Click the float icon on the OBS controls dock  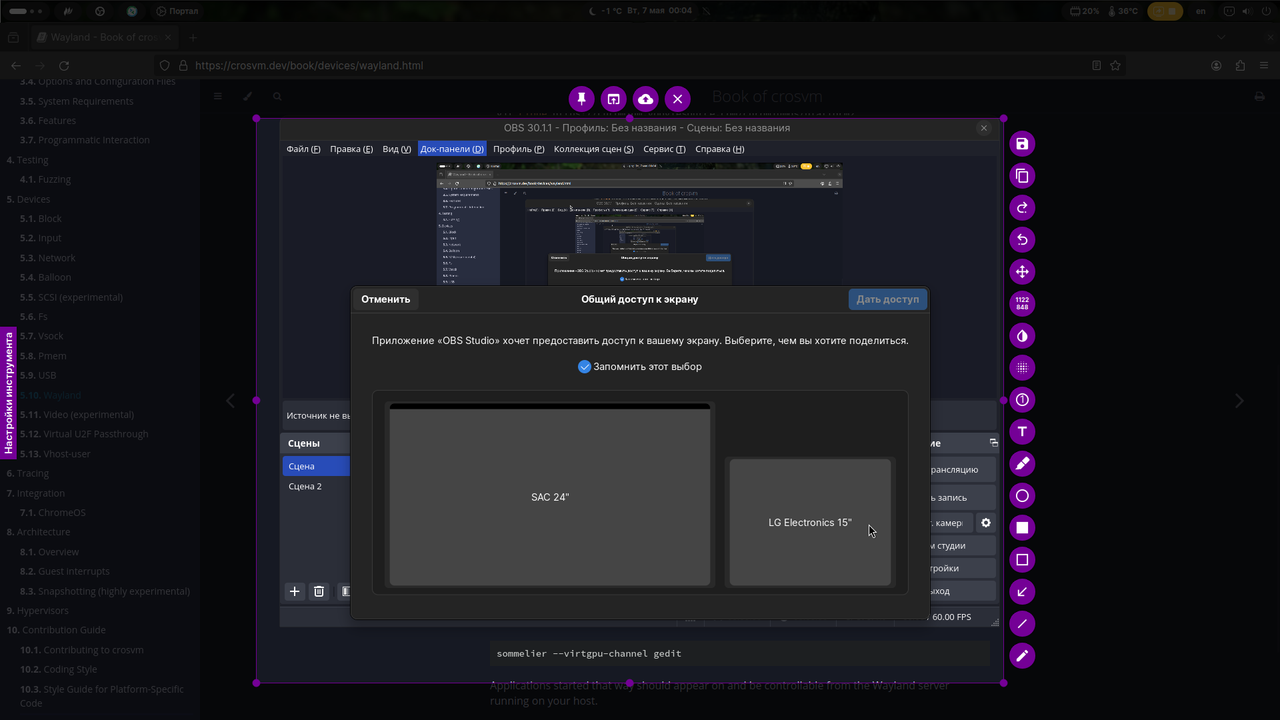pos(993,442)
